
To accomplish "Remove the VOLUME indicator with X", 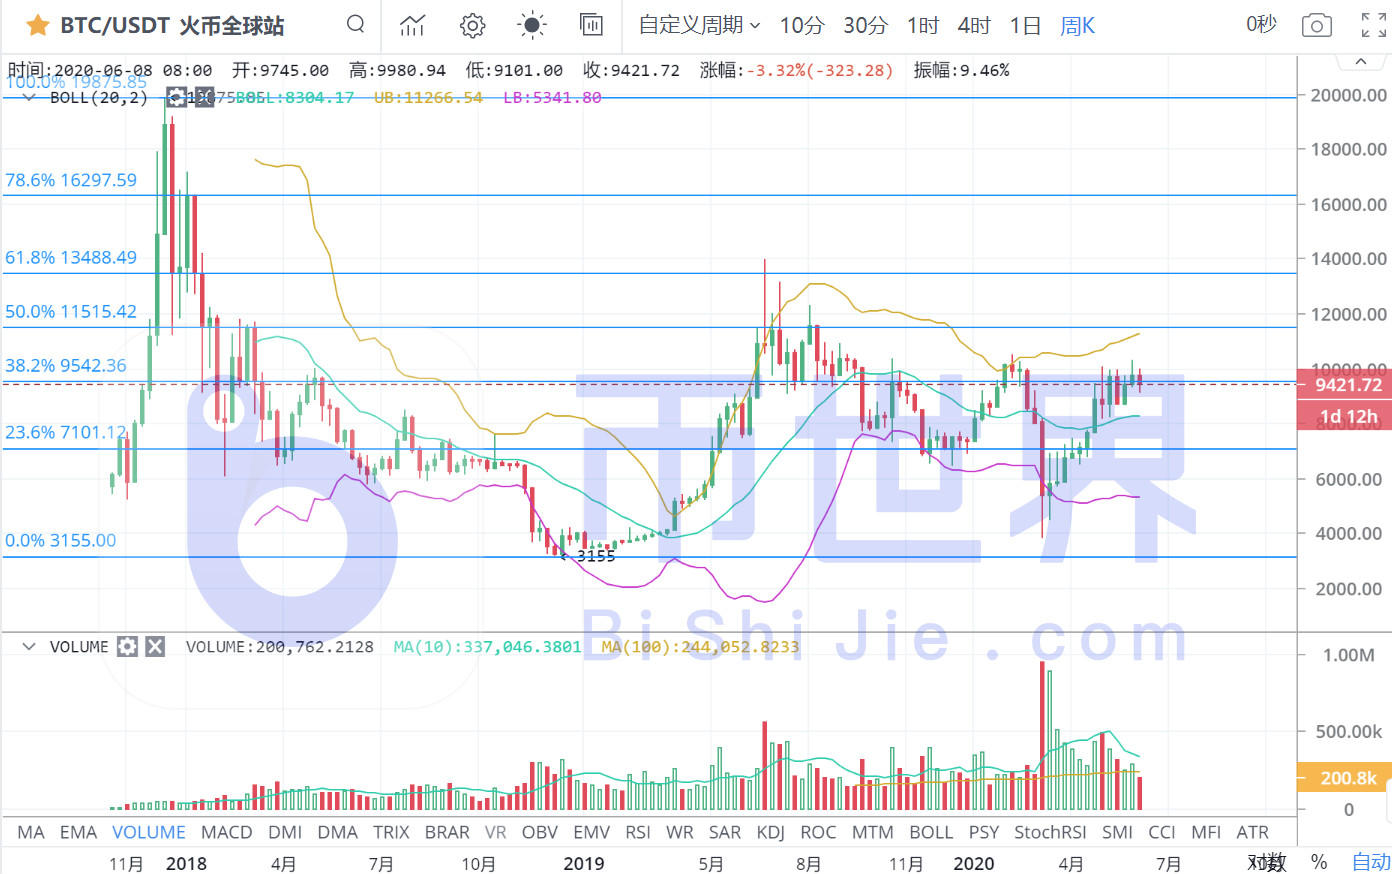I will pos(155,647).
